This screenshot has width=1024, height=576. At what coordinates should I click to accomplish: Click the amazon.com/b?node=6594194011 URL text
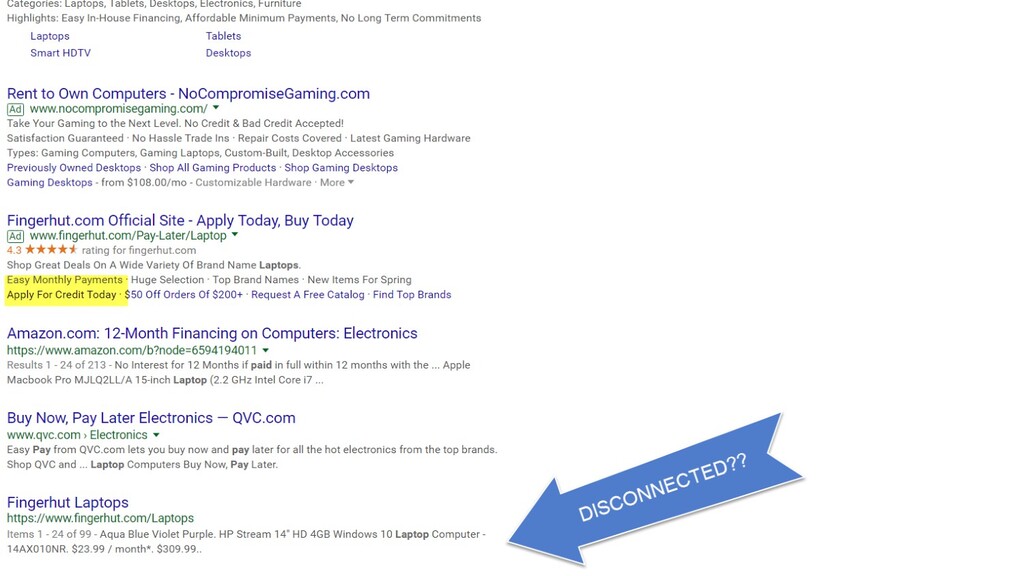pos(132,350)
